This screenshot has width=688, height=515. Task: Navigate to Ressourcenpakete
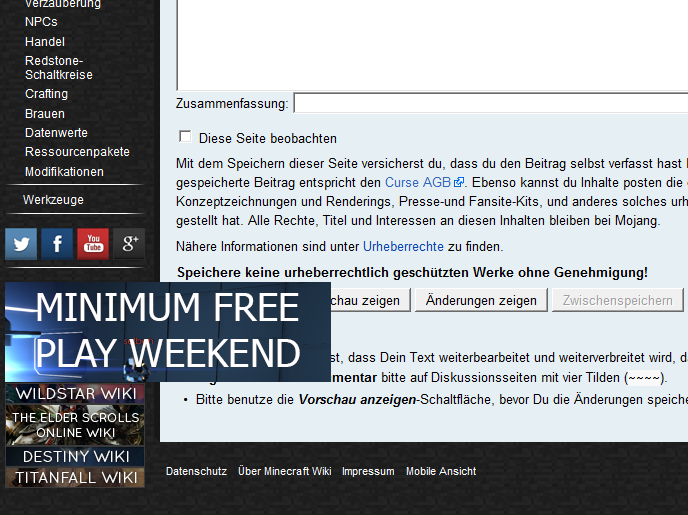77,152
